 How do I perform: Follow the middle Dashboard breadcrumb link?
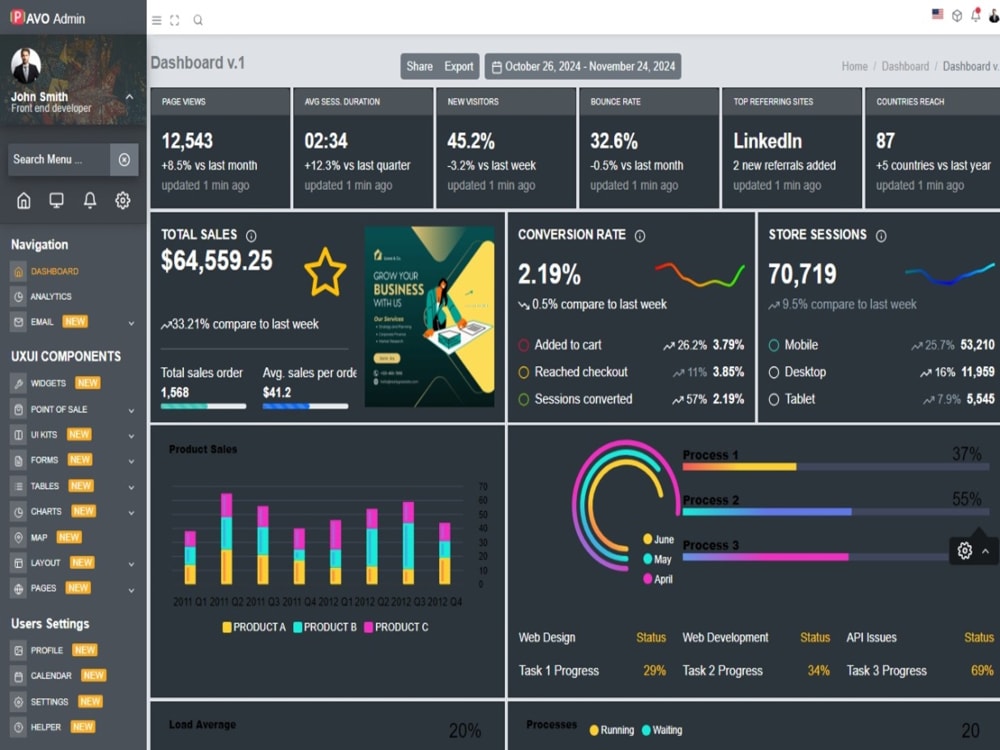point(905,66)
